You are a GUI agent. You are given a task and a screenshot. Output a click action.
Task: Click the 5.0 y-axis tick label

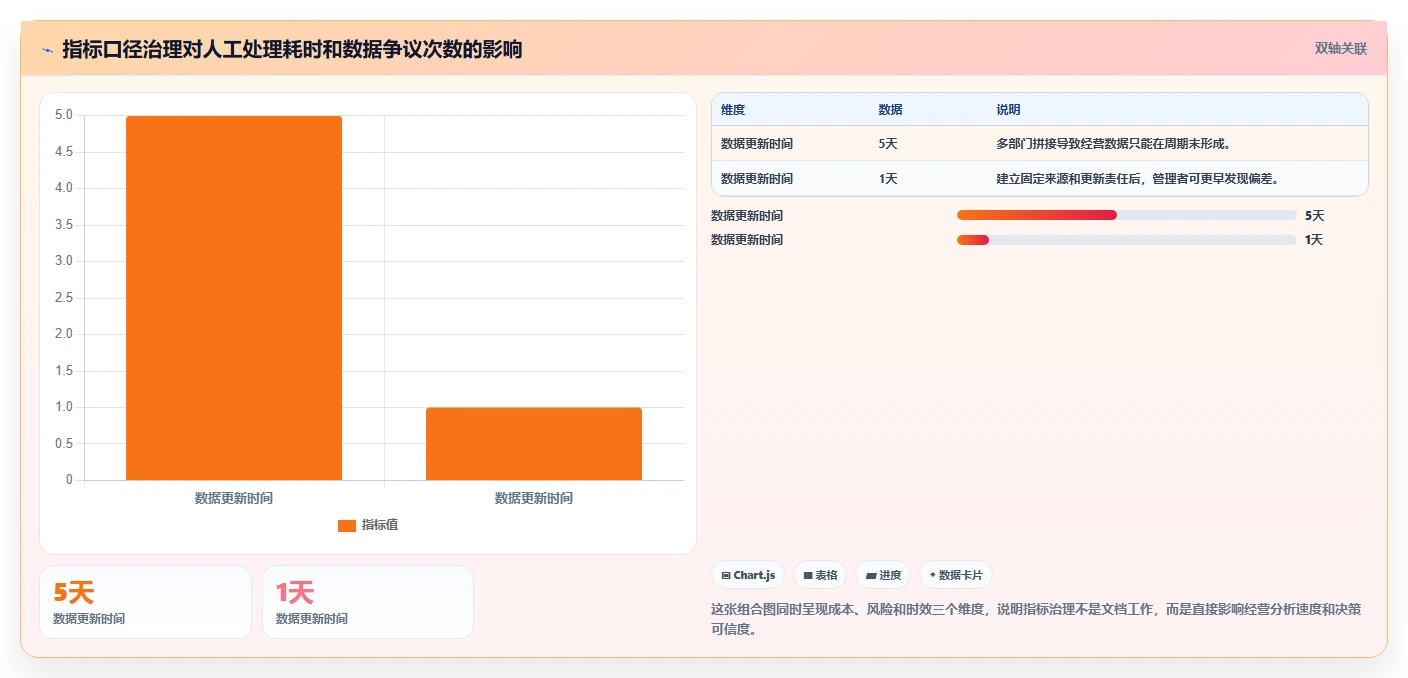click(x=63, y=115)
